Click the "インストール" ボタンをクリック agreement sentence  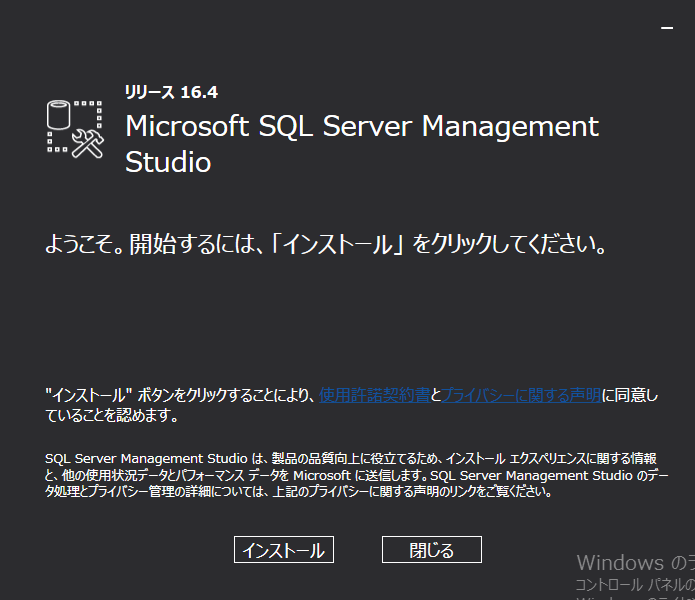[180, 395]
